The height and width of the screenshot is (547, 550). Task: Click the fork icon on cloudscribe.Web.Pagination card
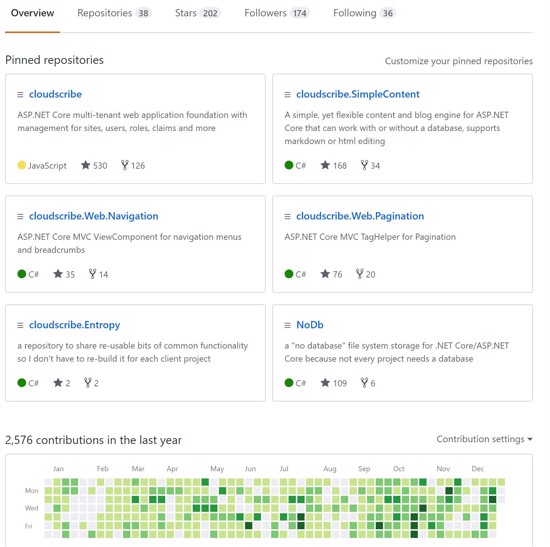(360, 274)
